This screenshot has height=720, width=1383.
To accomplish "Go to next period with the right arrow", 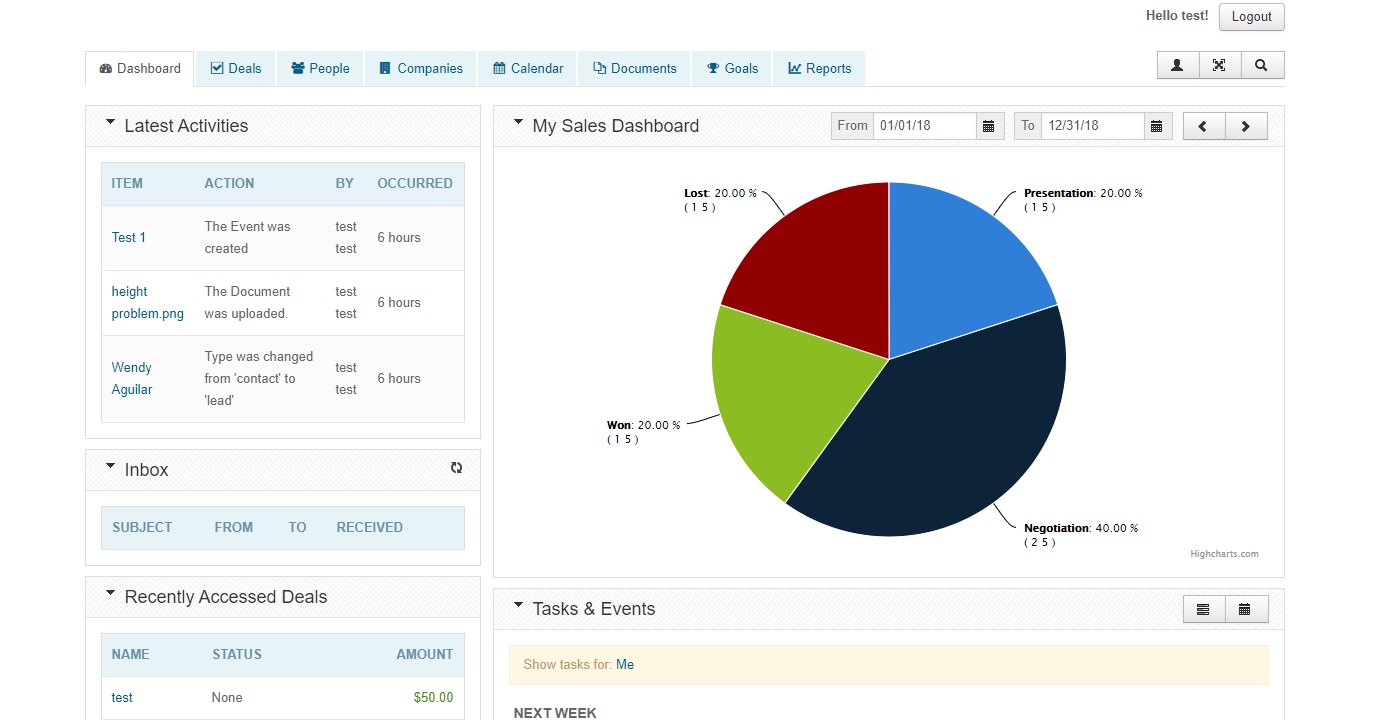I will pos(1246,126).
